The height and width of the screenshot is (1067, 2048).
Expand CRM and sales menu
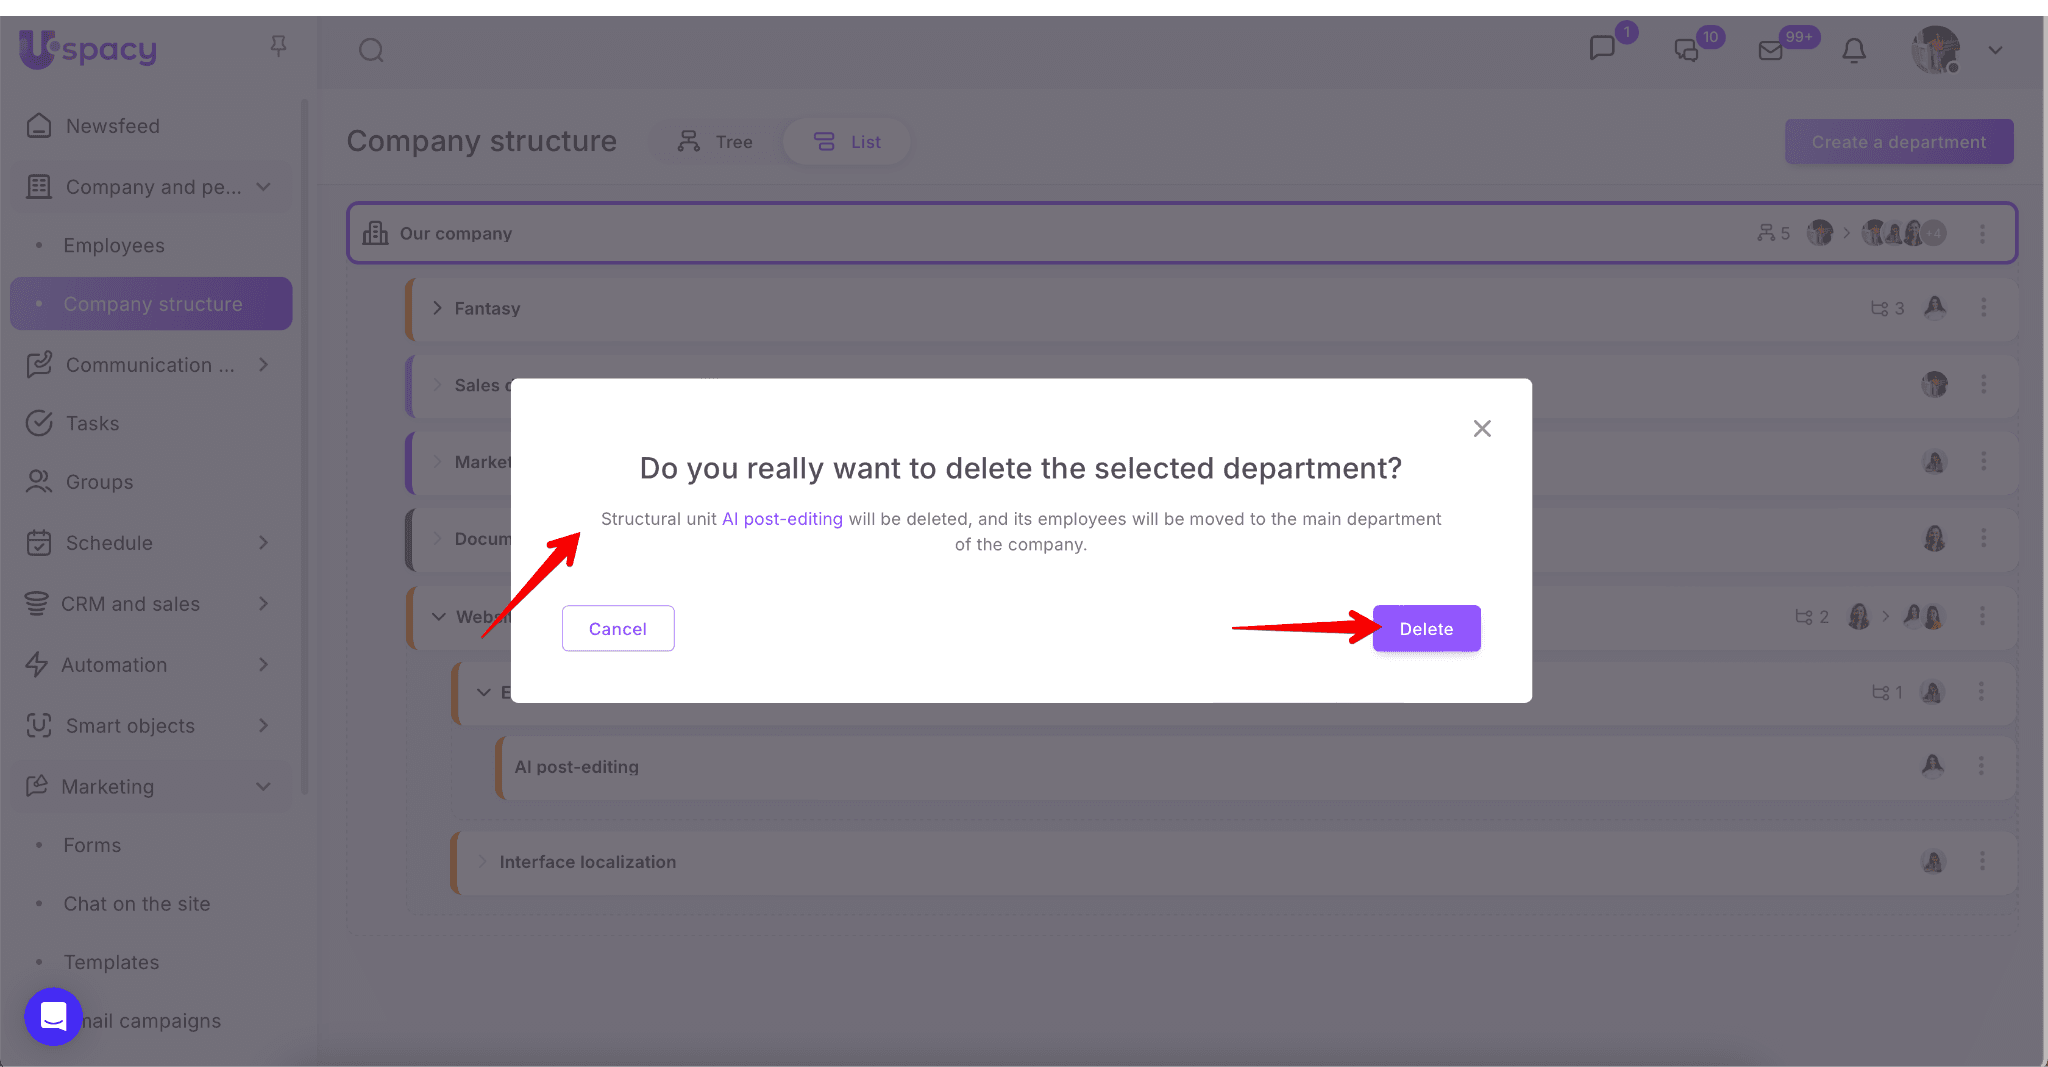point(263,604)
